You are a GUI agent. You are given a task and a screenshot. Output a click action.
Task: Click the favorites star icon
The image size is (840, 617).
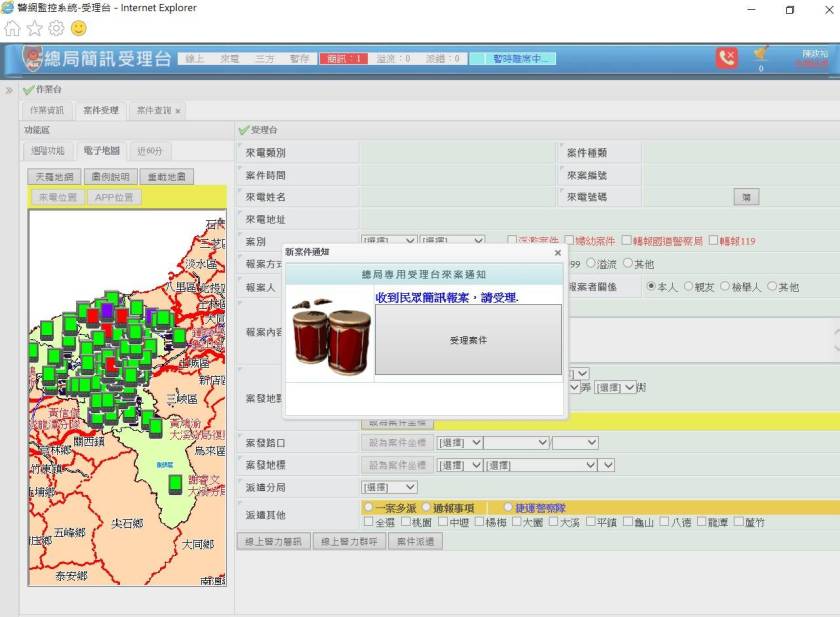coord(34,28)
